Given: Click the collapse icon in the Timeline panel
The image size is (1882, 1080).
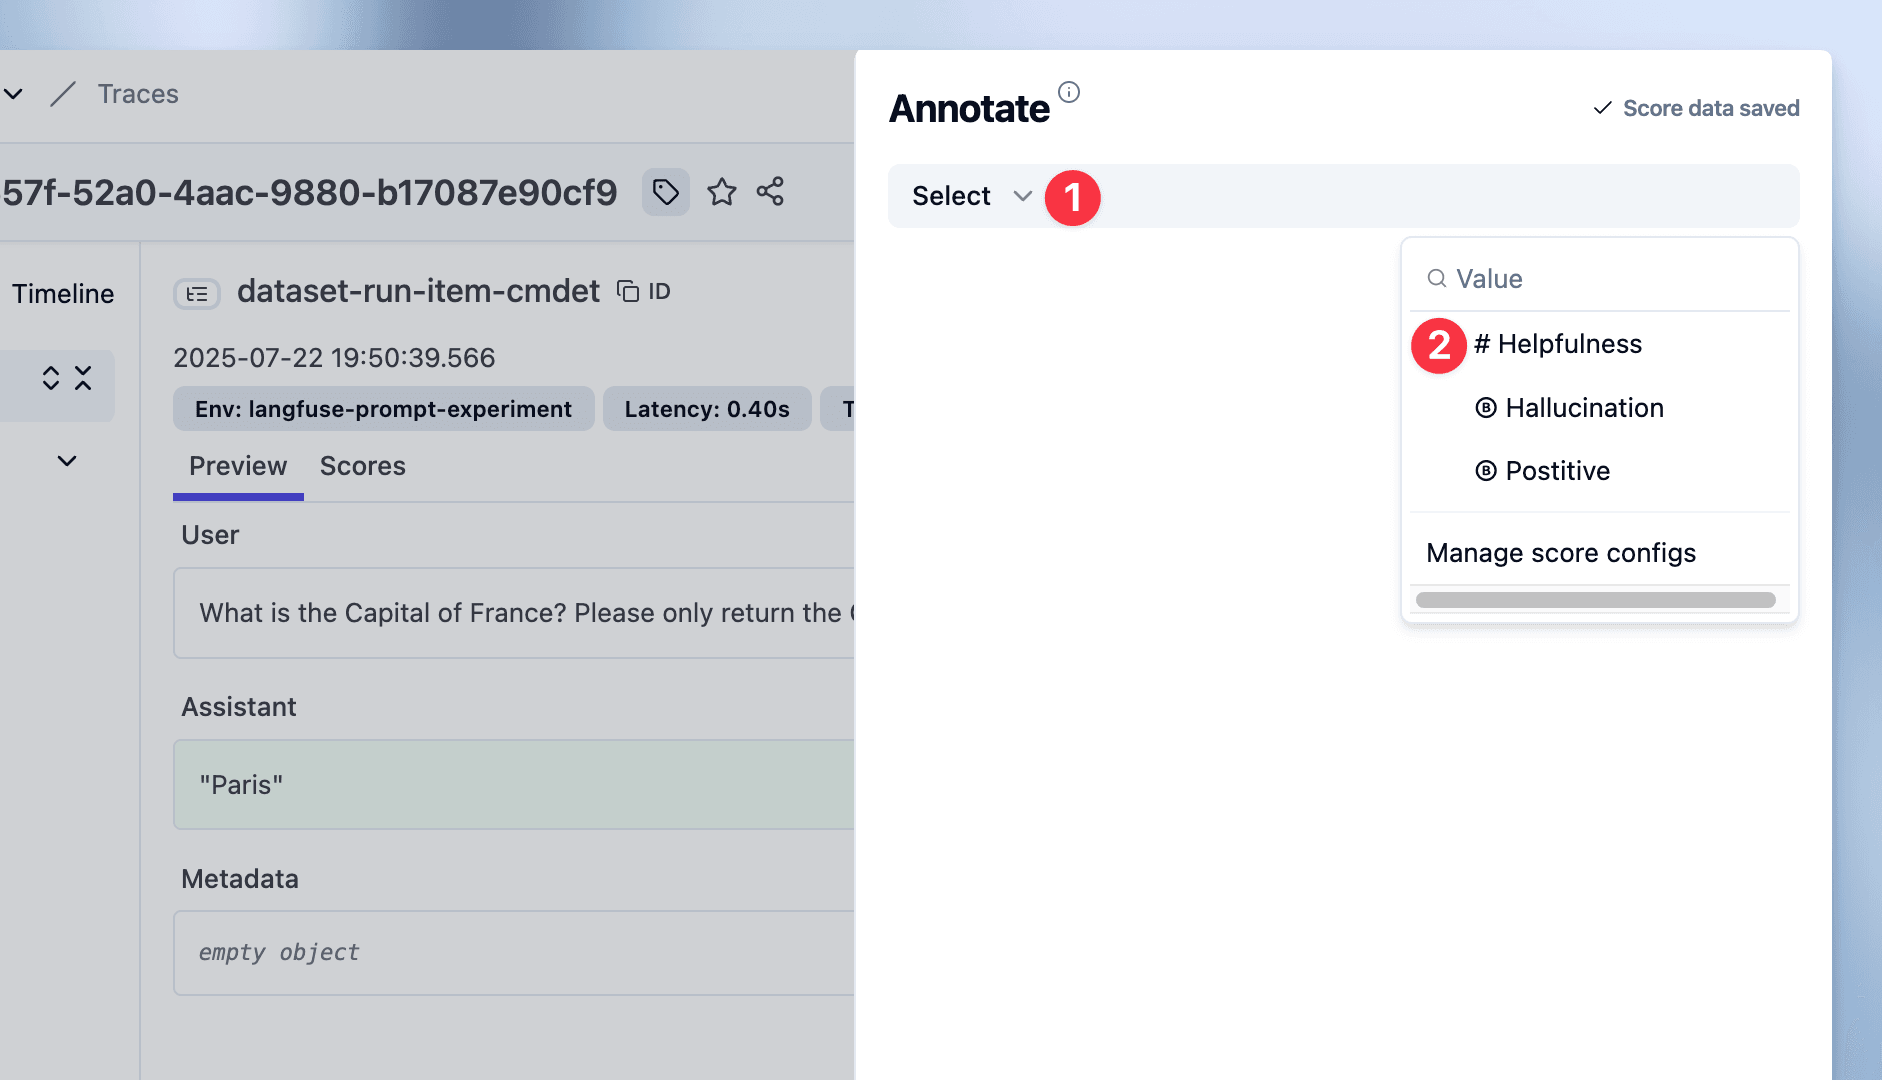Looking at the screenshot, I should pyautogui.click(x=84, y=377).
